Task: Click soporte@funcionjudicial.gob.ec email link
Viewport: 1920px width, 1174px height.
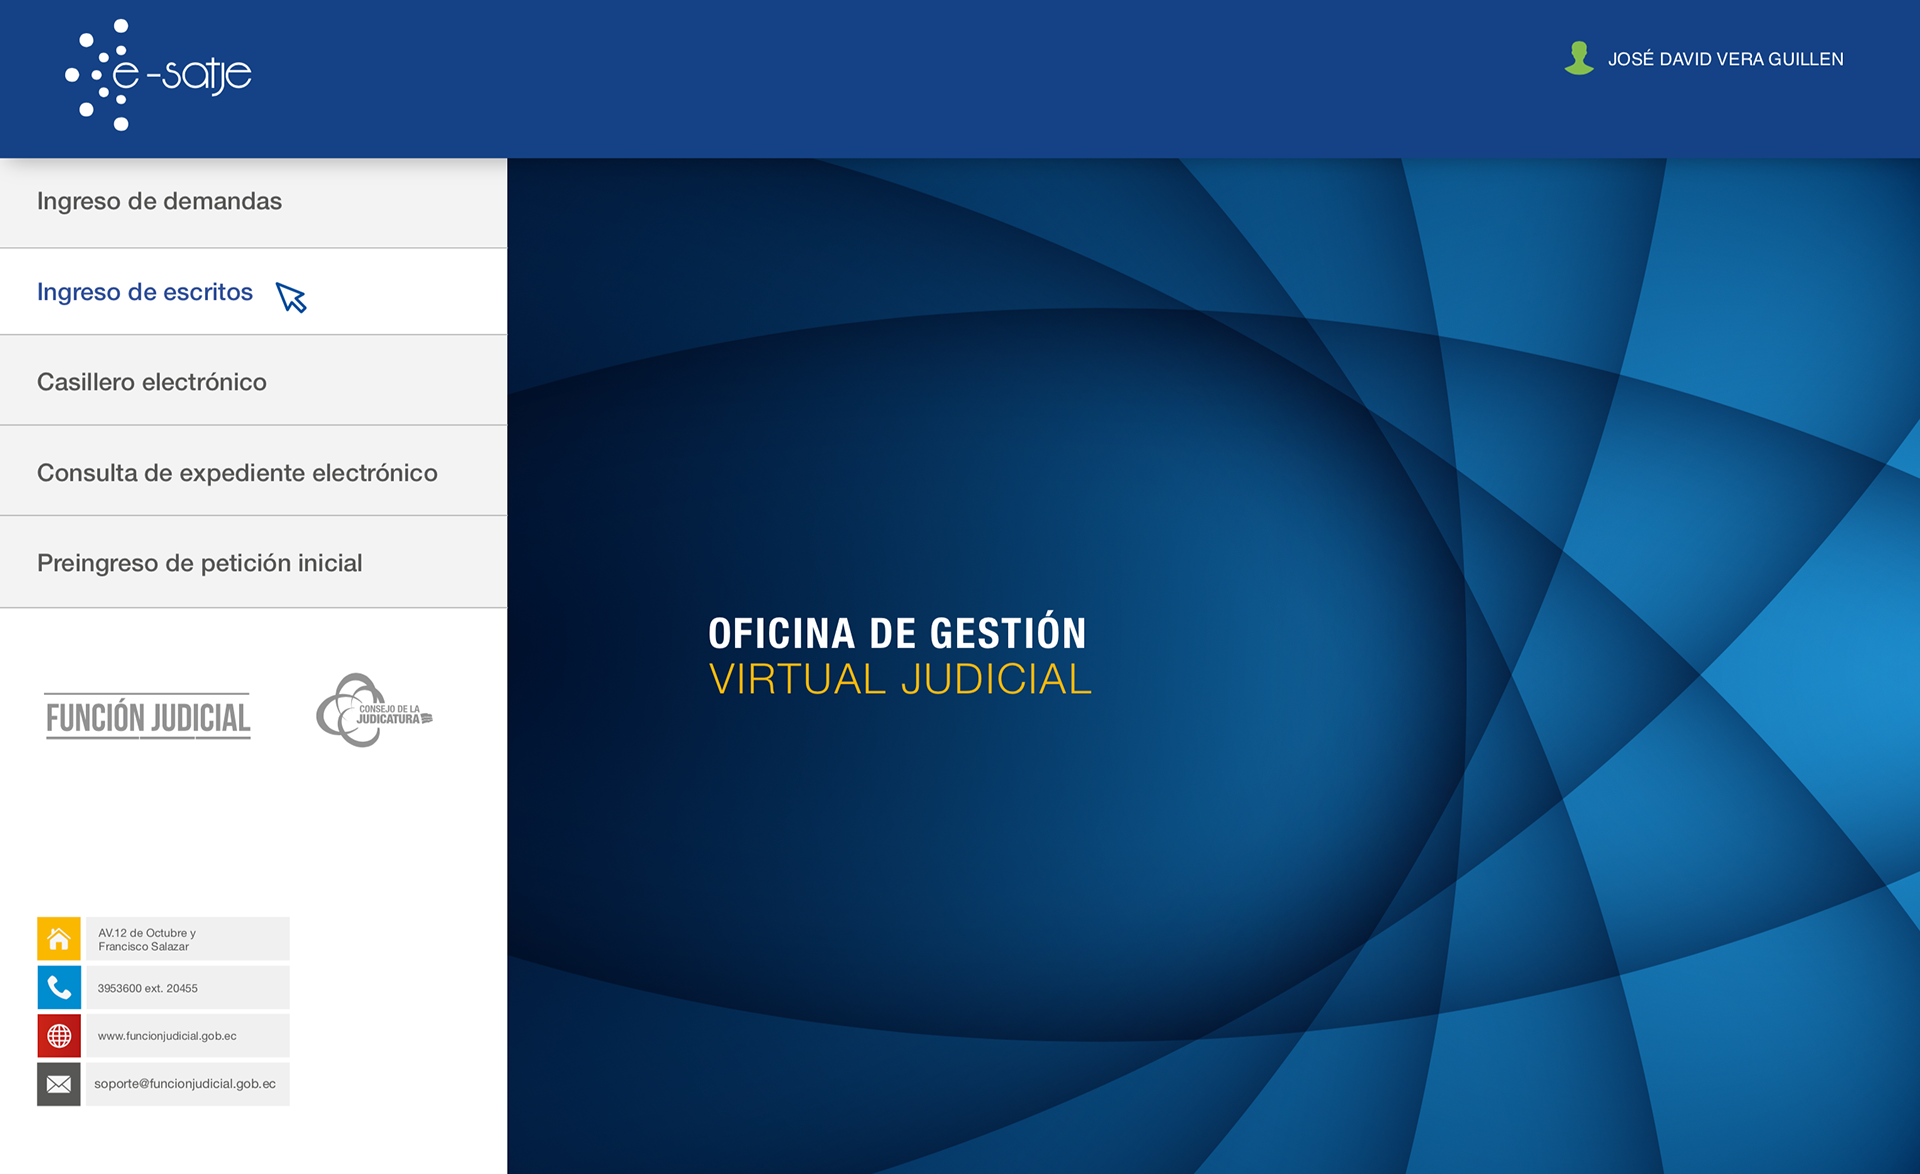Action: click(x=185, y=1084)
